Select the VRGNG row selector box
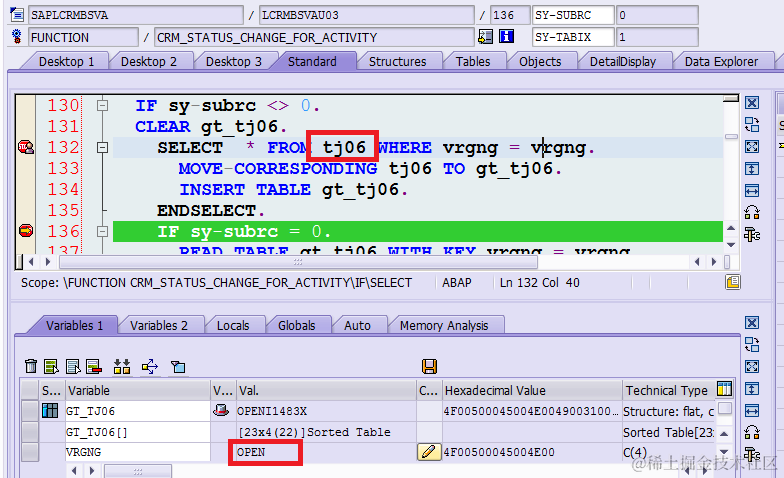The width and height of the screenshot is (784, 478). pyautogui.click(x=30, y=452)
